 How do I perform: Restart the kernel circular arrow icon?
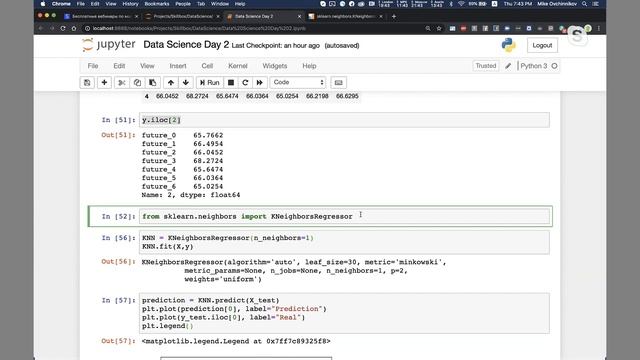pos(245,82)
